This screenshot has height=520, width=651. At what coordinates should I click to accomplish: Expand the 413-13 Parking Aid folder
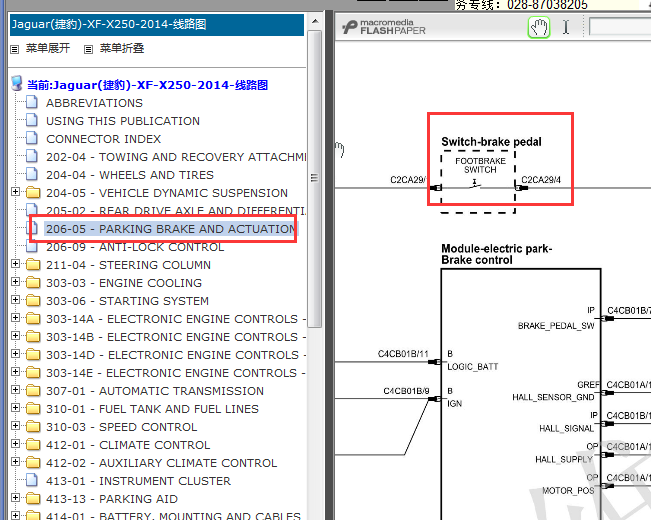tap(15, 498)
